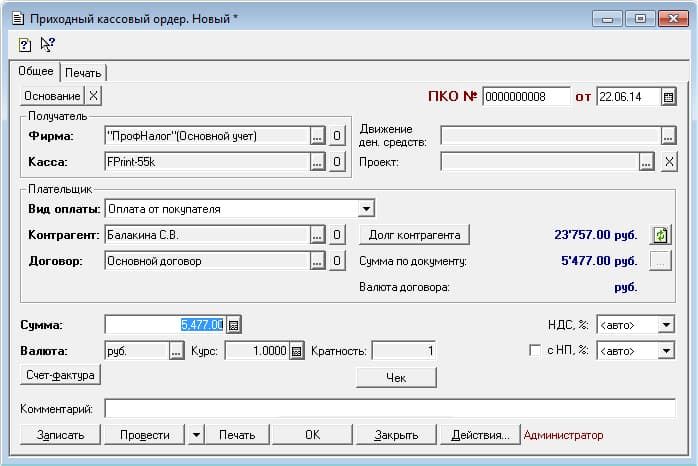Switch to the Печать tab

(83, 73)
